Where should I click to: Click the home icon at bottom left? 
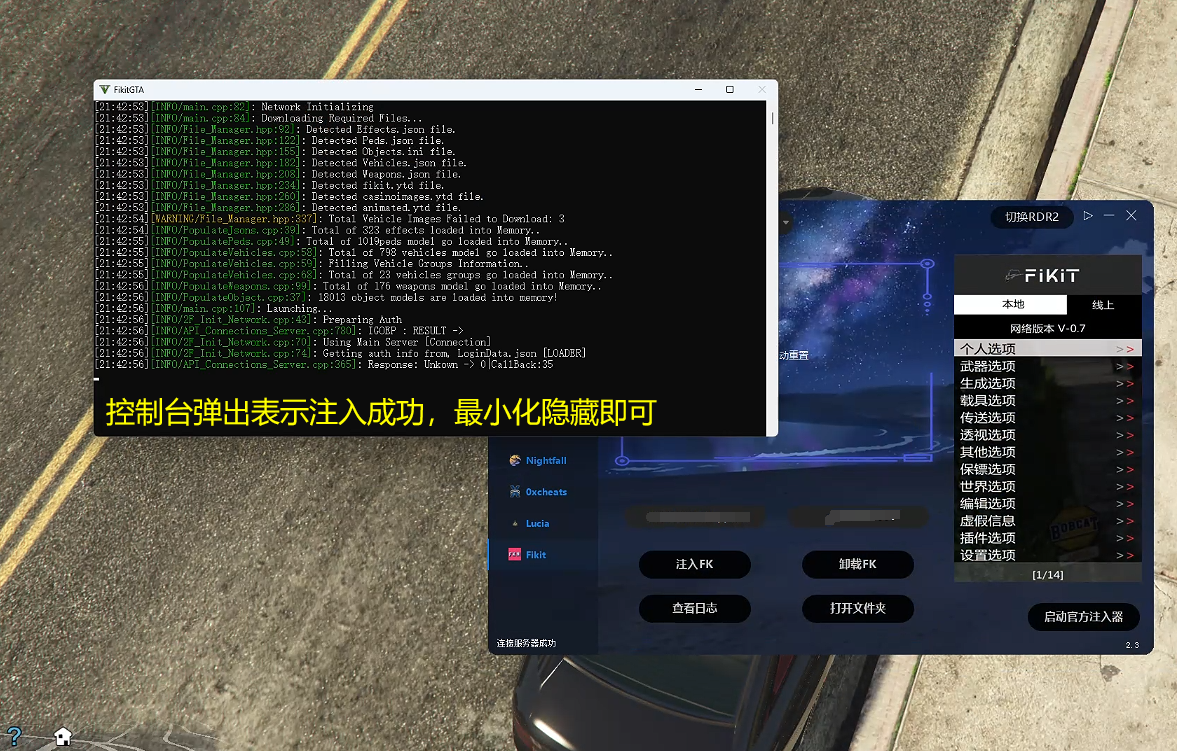coord(63,736)
